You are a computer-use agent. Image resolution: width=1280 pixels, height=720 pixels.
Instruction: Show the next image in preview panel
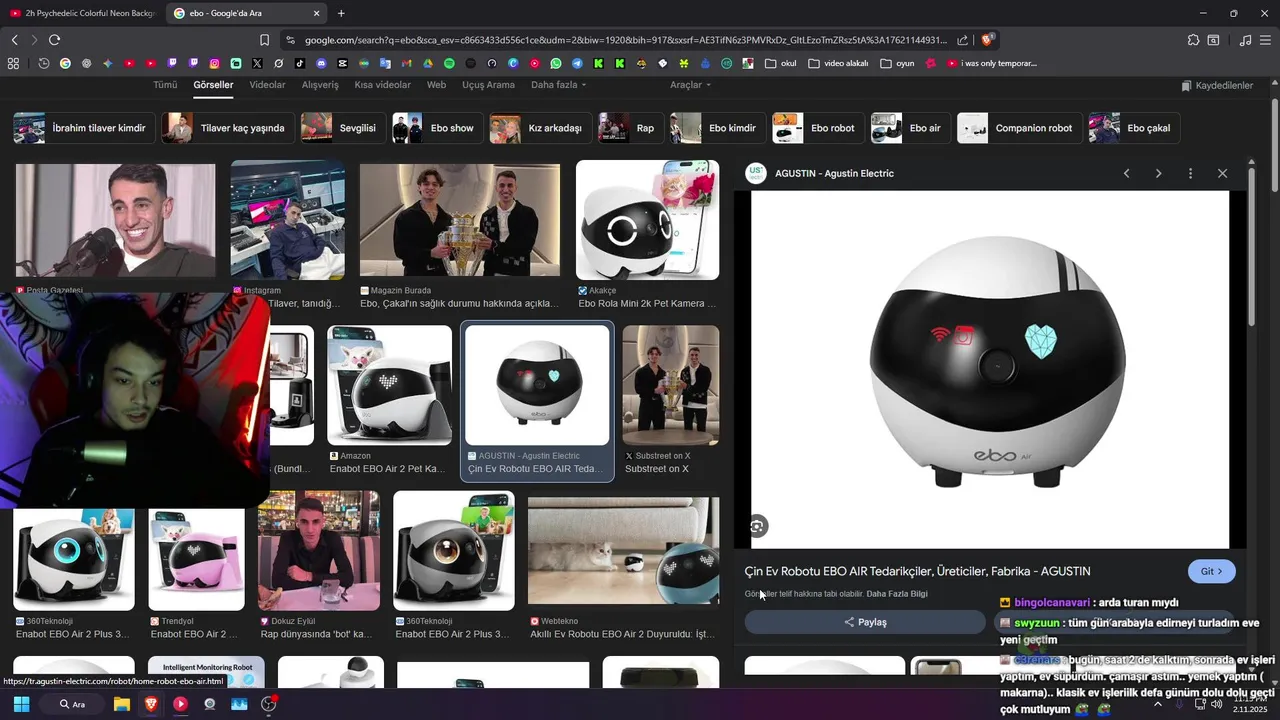(1158, 173)
